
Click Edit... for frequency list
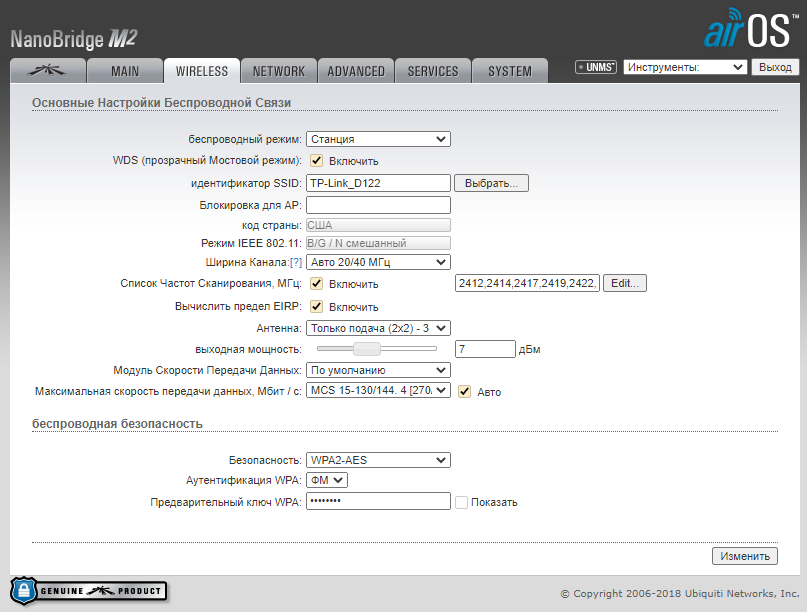(x=625, y=283)
